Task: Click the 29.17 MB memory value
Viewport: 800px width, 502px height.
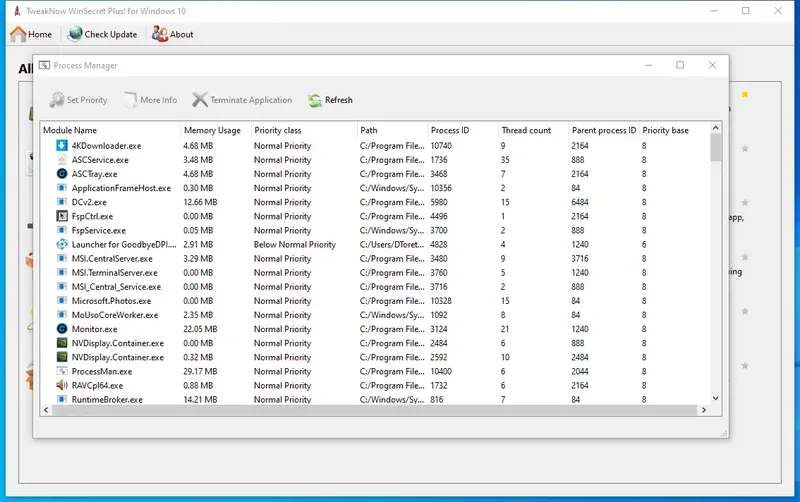Action: tap(200, 371)
